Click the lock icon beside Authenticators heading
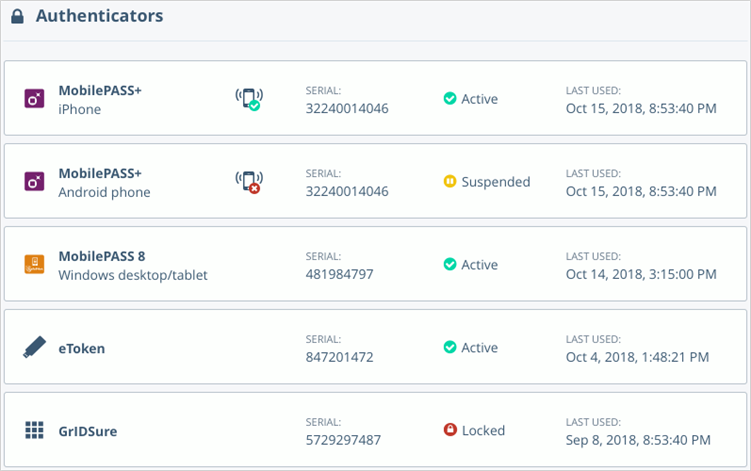751x471 pixels. [17, 17]
